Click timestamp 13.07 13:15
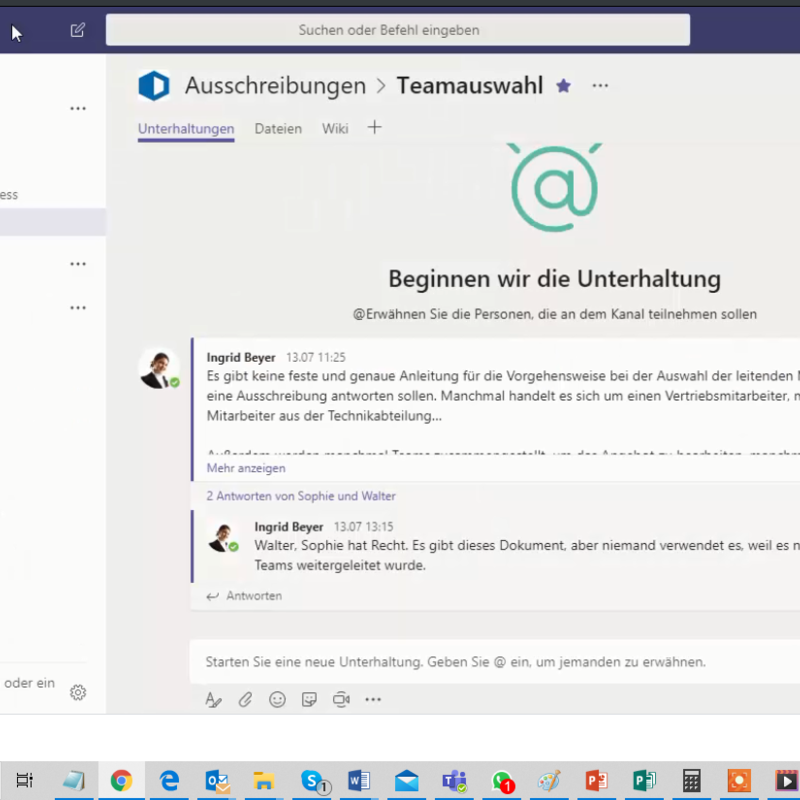The image size is (800, 800). (x=364, y=527)
